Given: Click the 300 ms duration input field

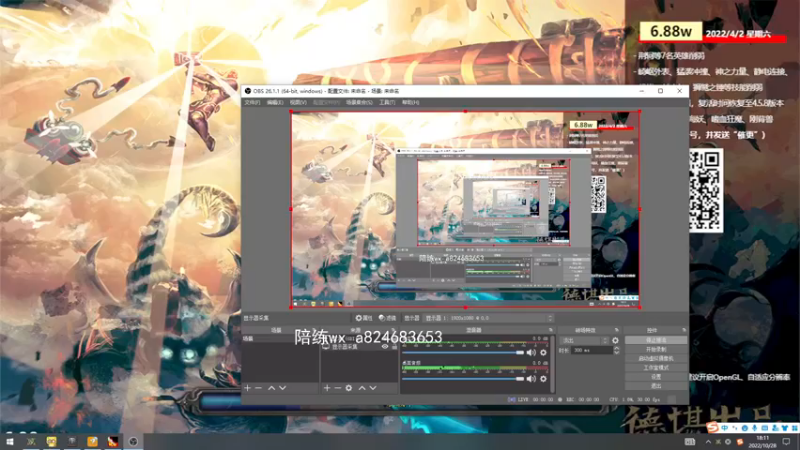Looking at the screenshot, I should [592, 351].
